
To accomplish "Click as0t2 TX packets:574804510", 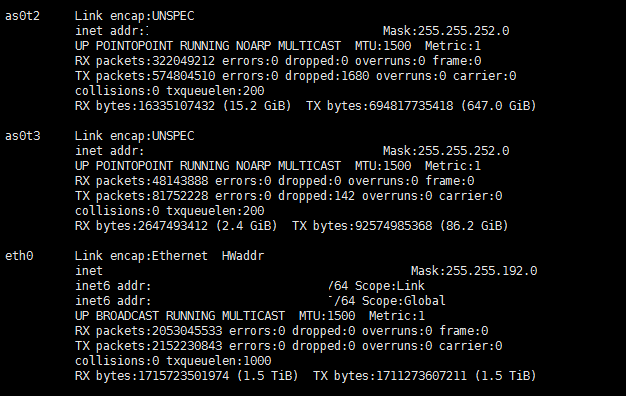I will pos(145,76).
